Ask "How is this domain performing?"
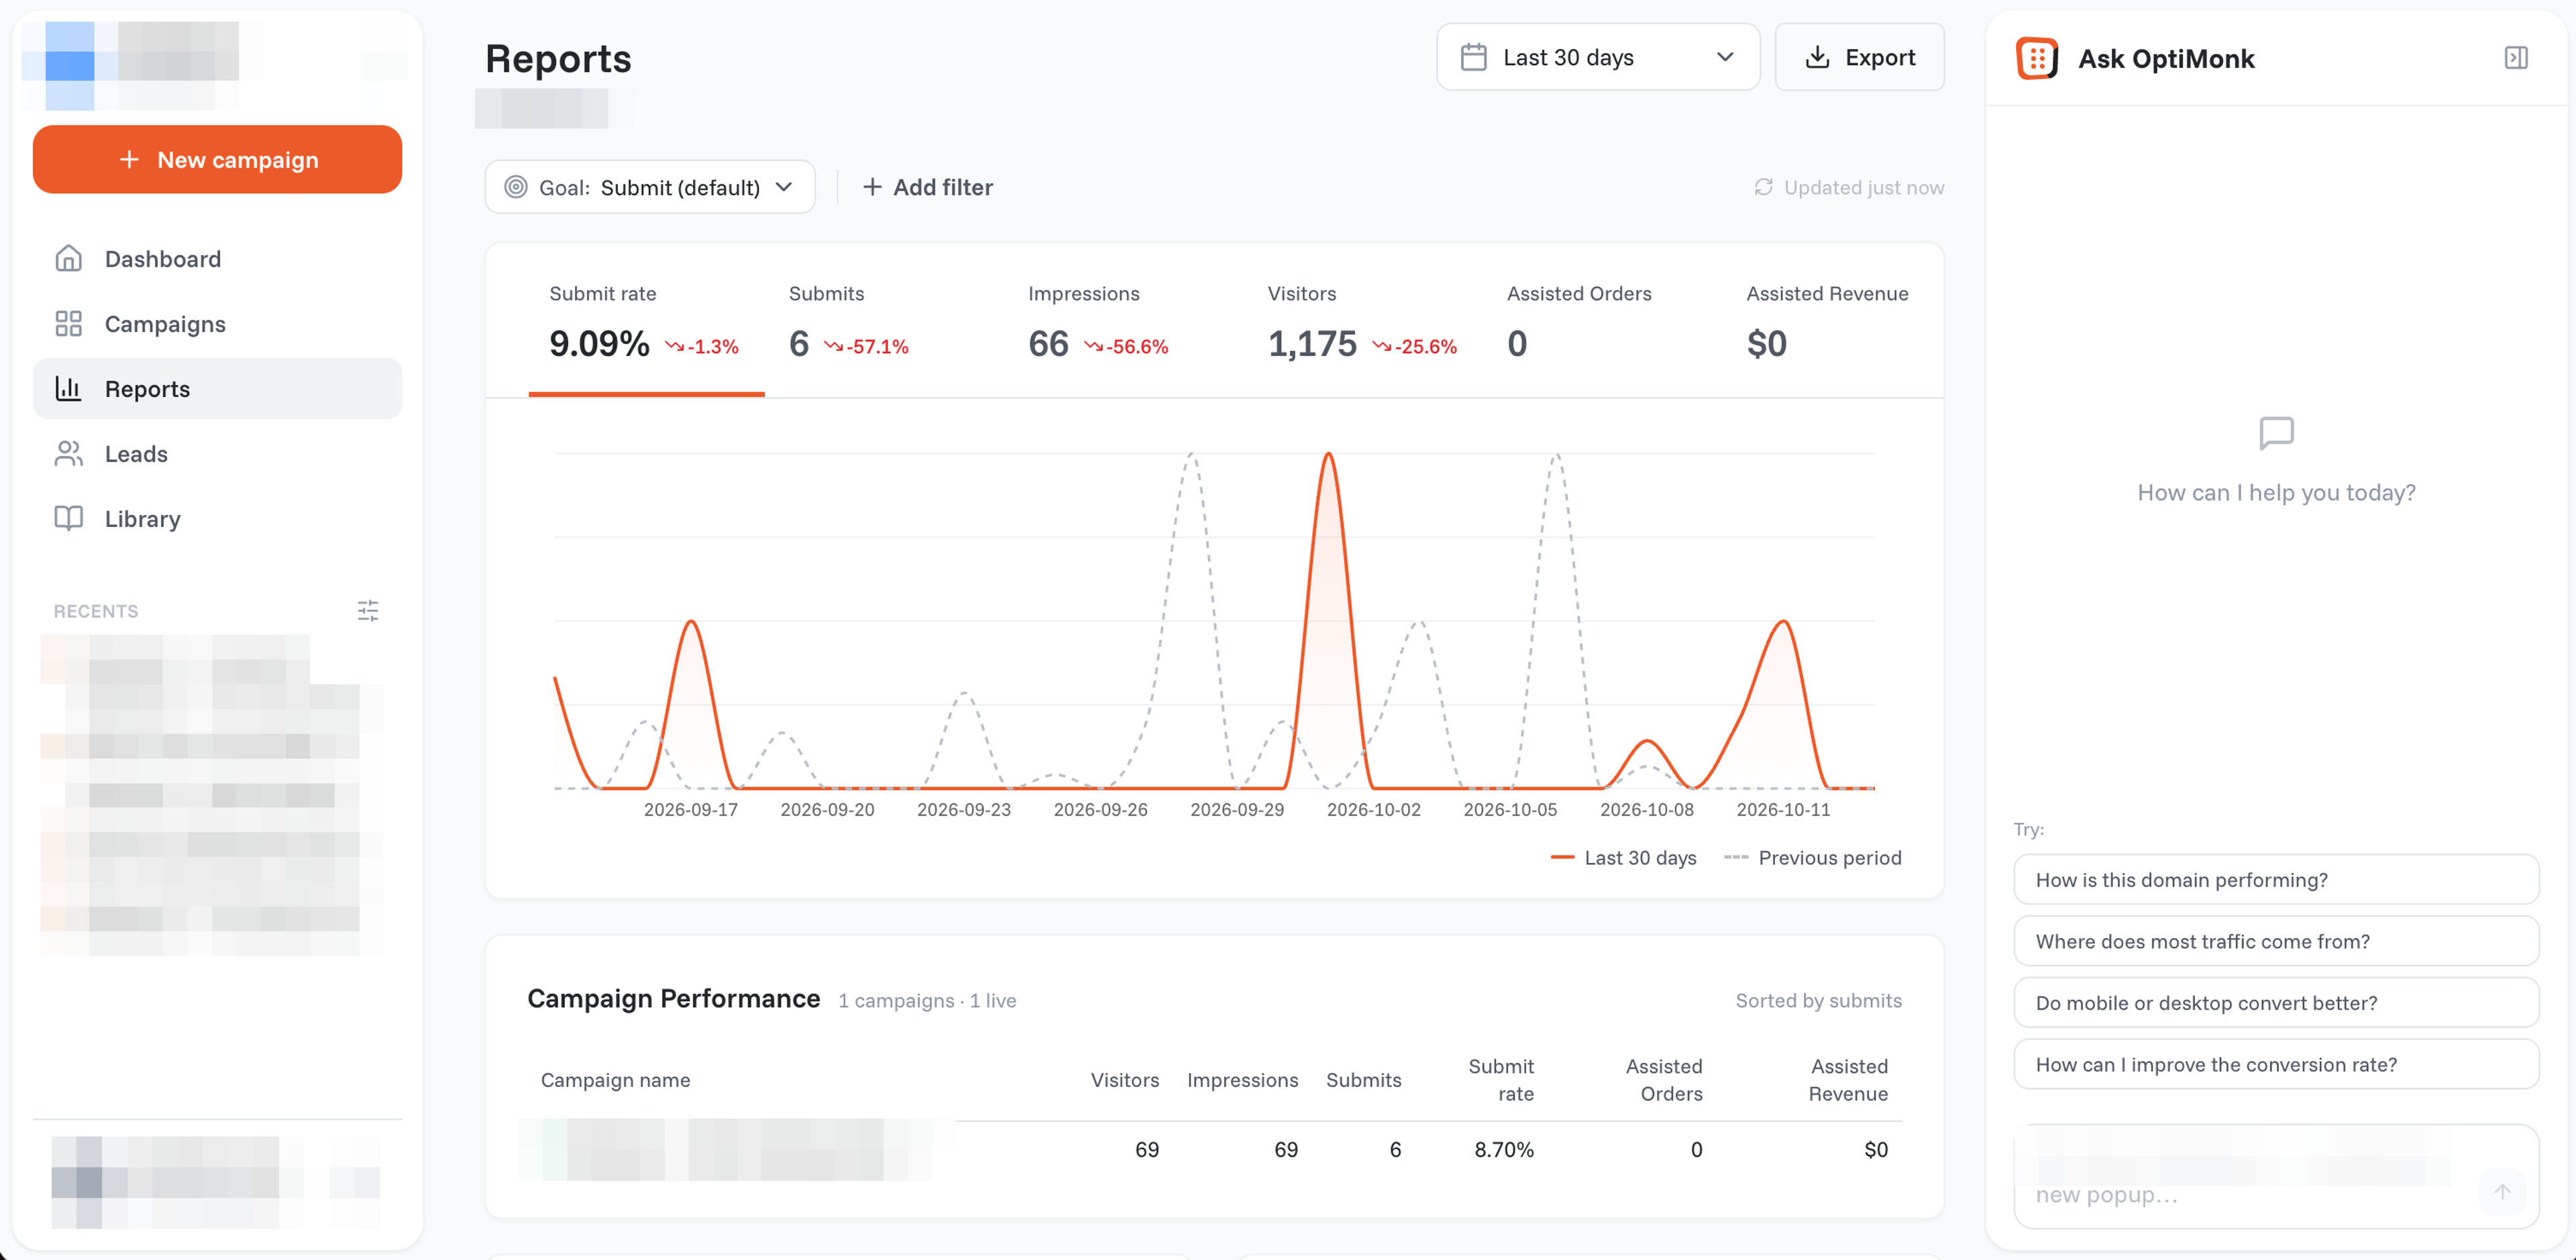The image size is (2576, 1260). [2276, 880]
